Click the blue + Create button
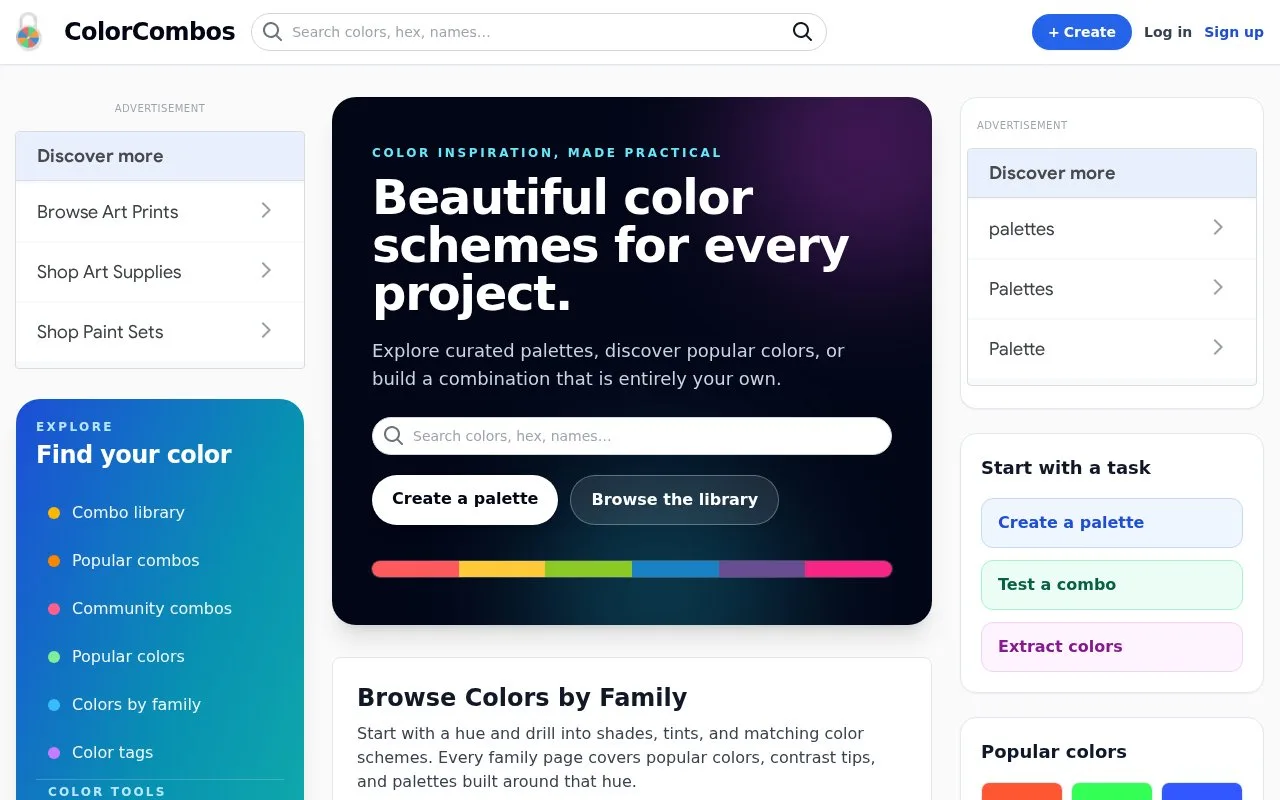The height and width of the screenshot is (800, 1280). pyautogui.click(x=1082, y=32)
